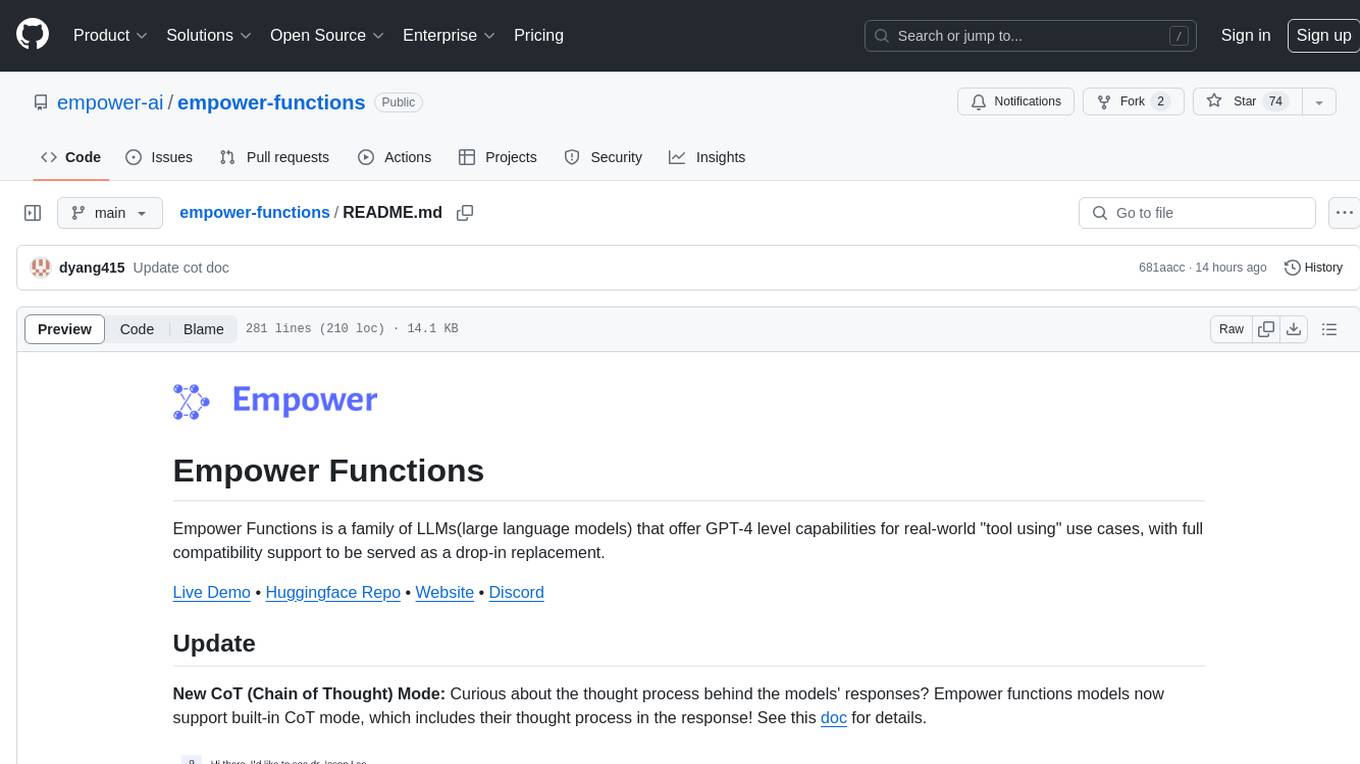Open the empower-functions repository link

(x=271, y=102)
